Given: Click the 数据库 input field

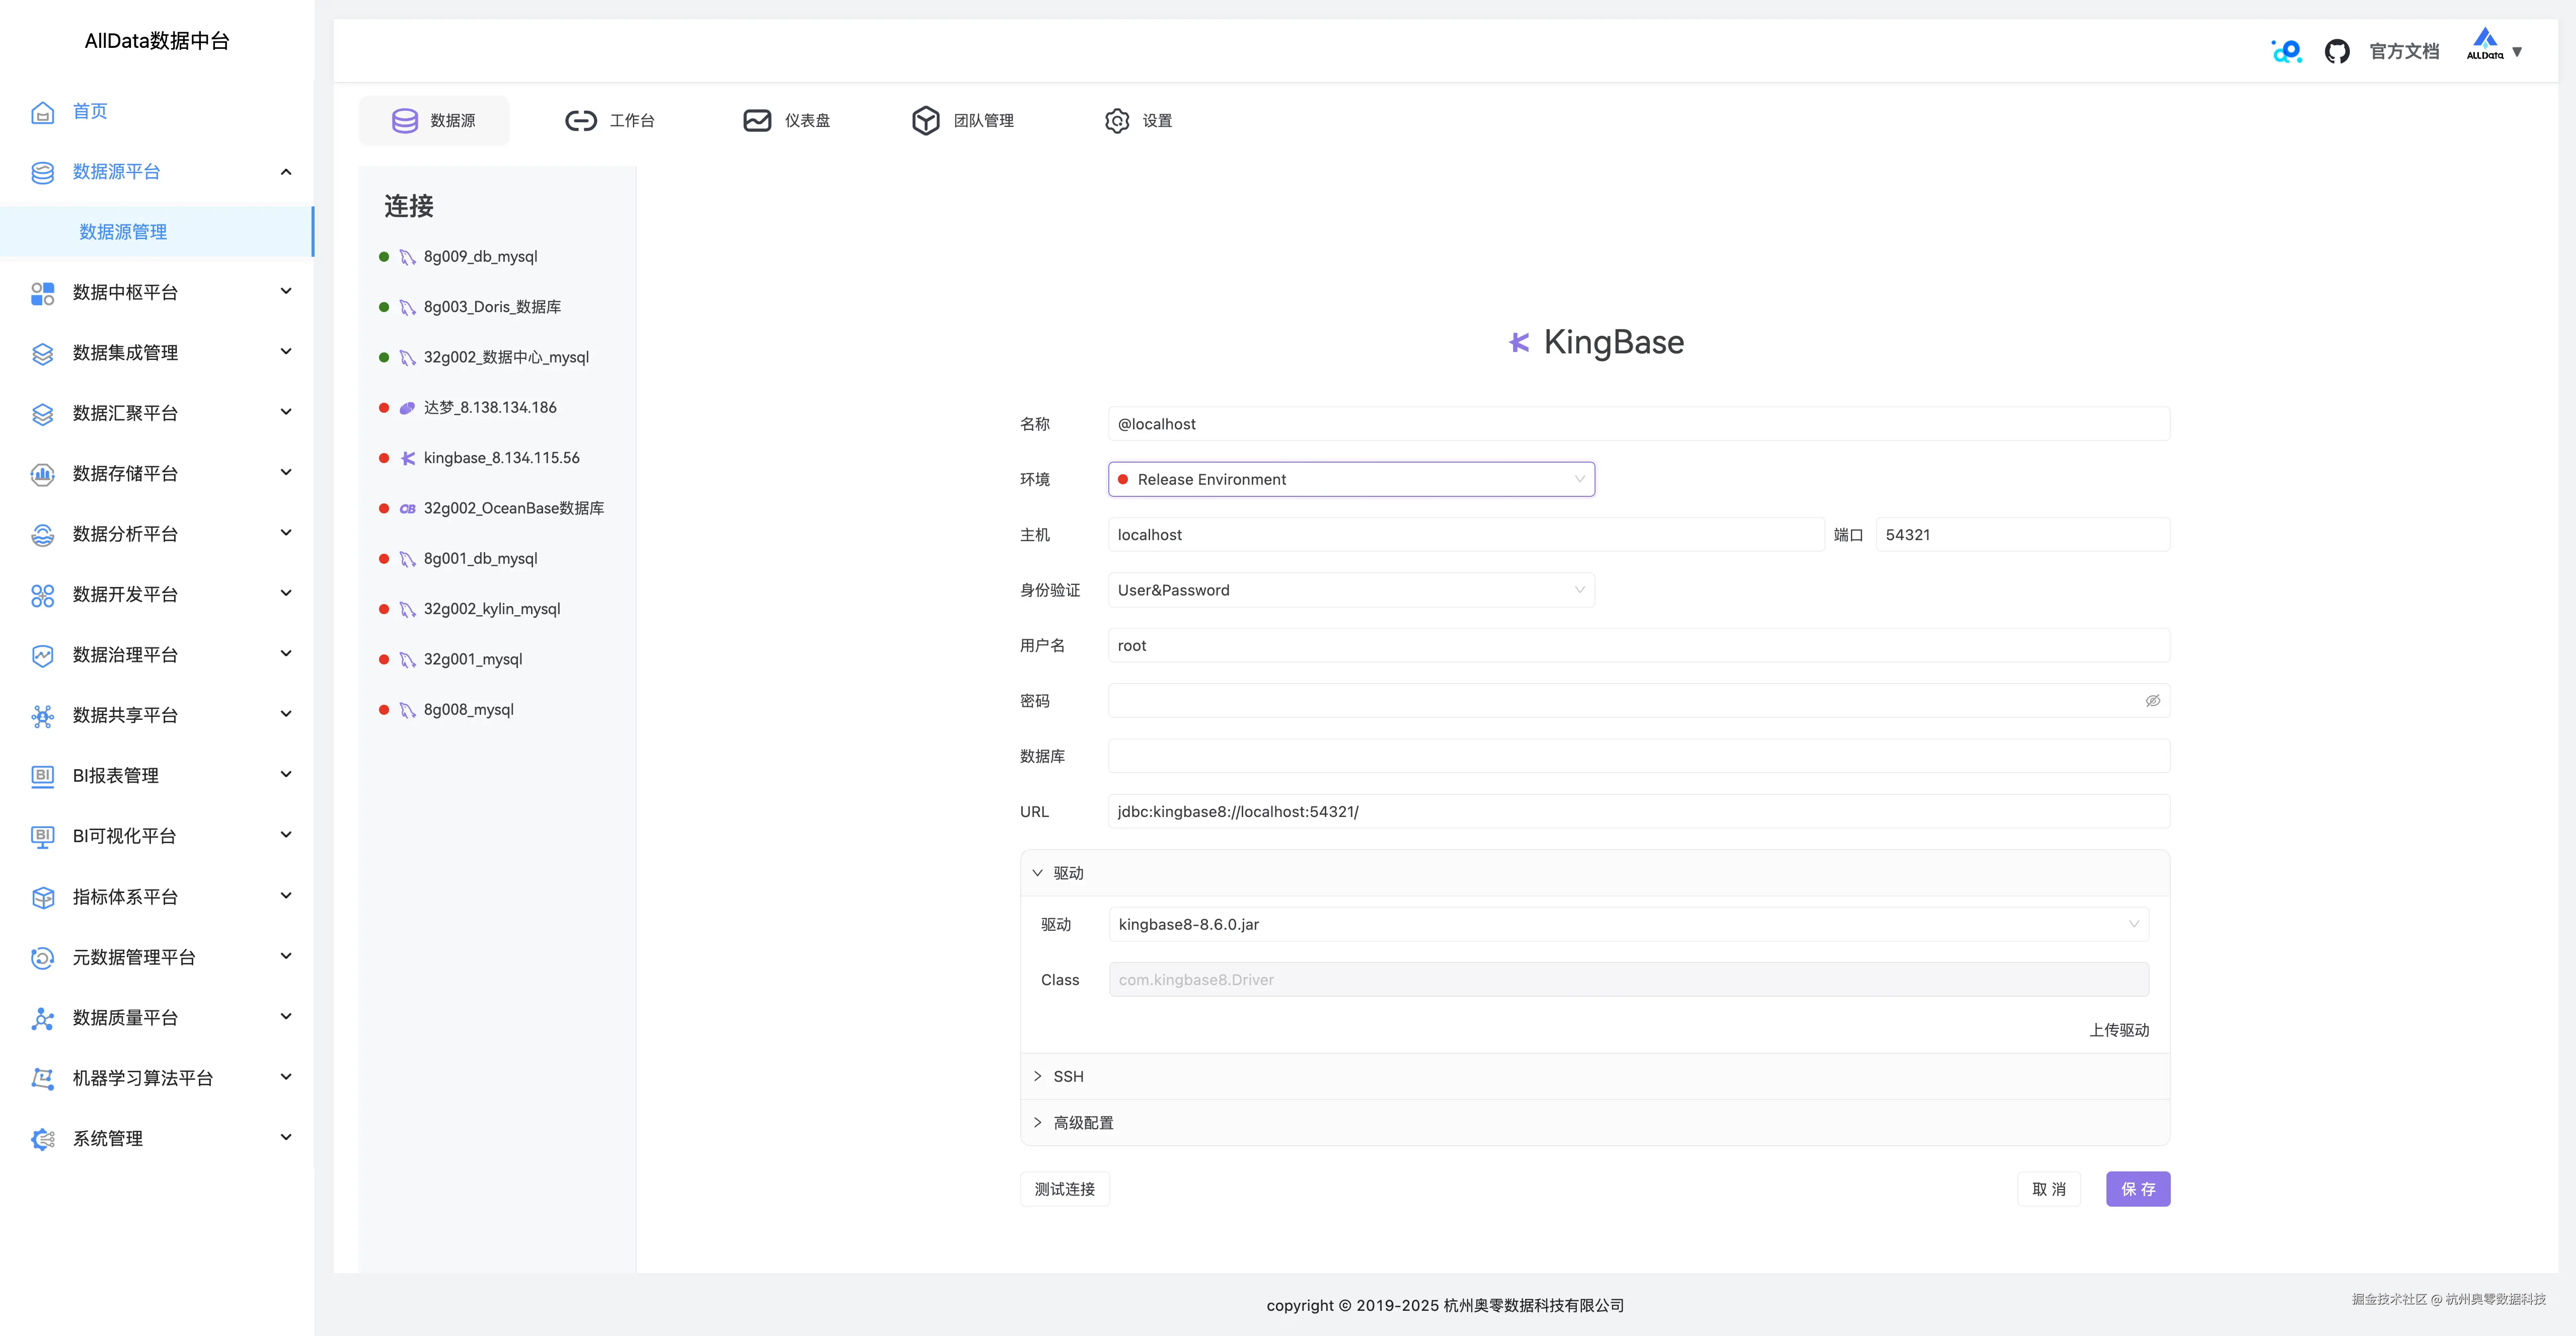Looking at the screenshot, I should coord(1638,756).
